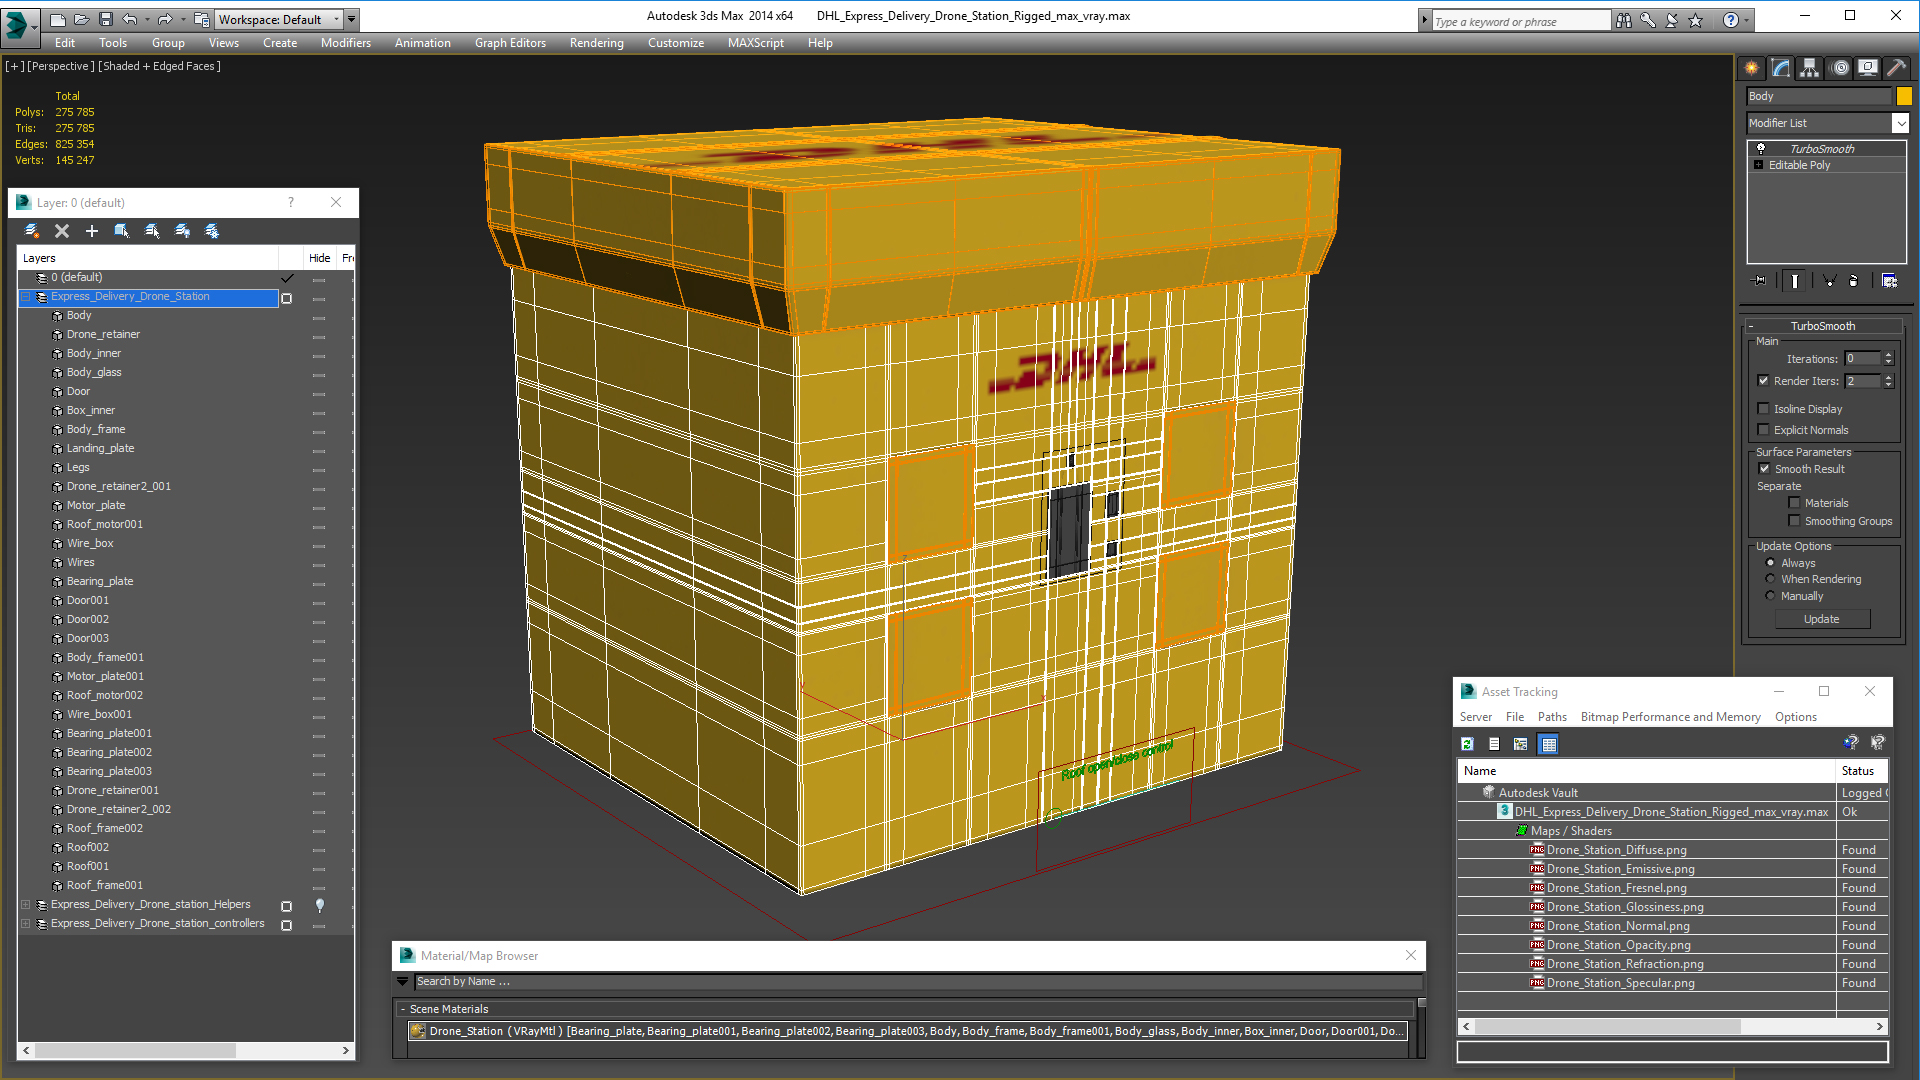
Task: Click the keyword search field
Action: [x=1520, y=21]
